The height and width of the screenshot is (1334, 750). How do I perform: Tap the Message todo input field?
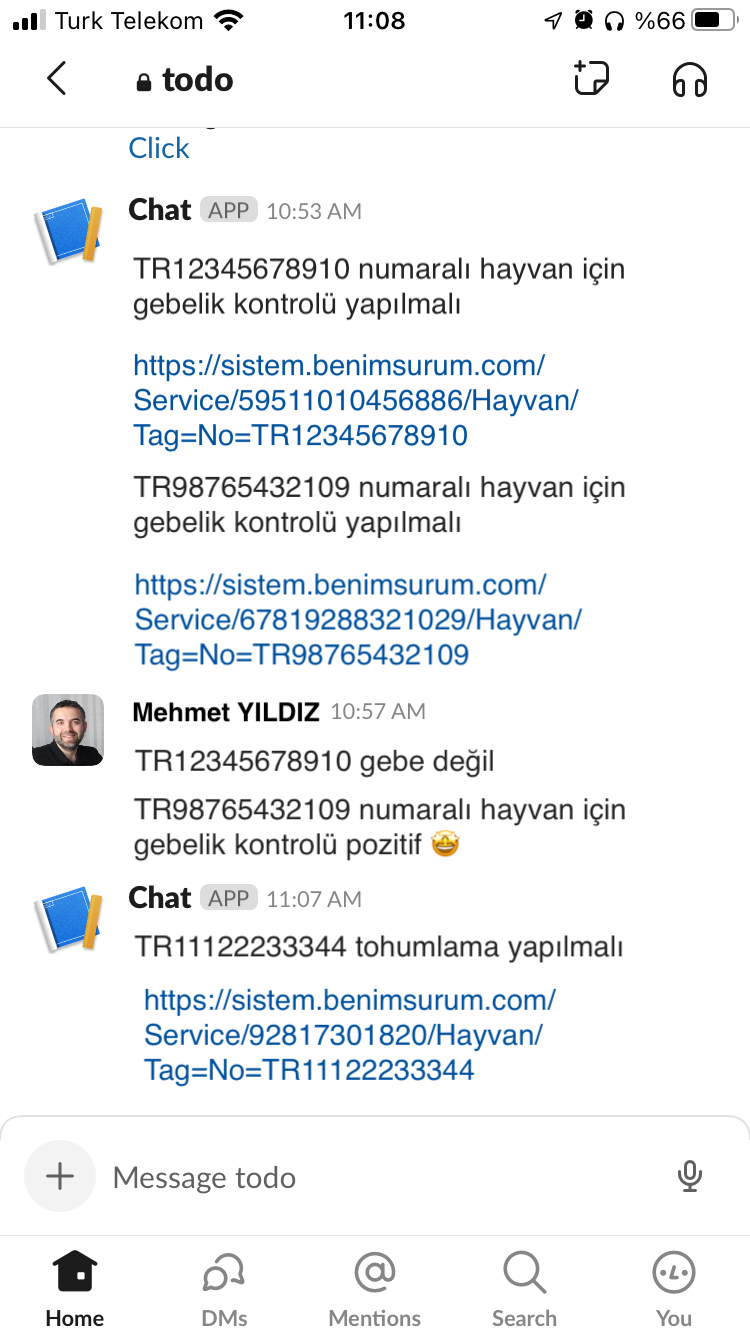point(300,1177)
